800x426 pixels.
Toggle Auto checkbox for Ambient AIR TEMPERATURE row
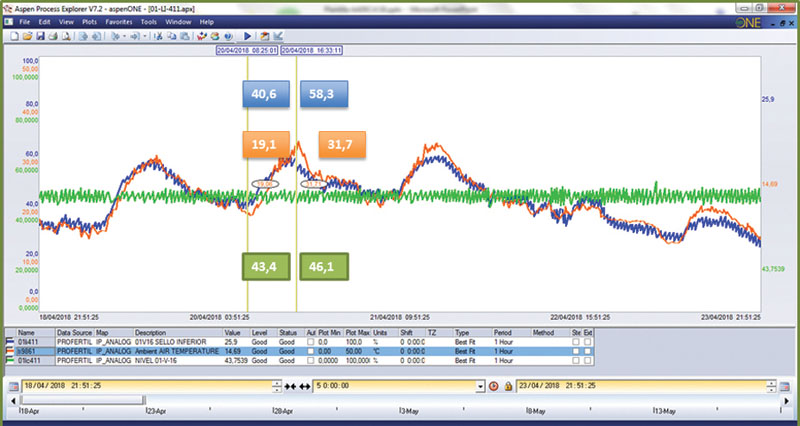(x=310, y=351)
